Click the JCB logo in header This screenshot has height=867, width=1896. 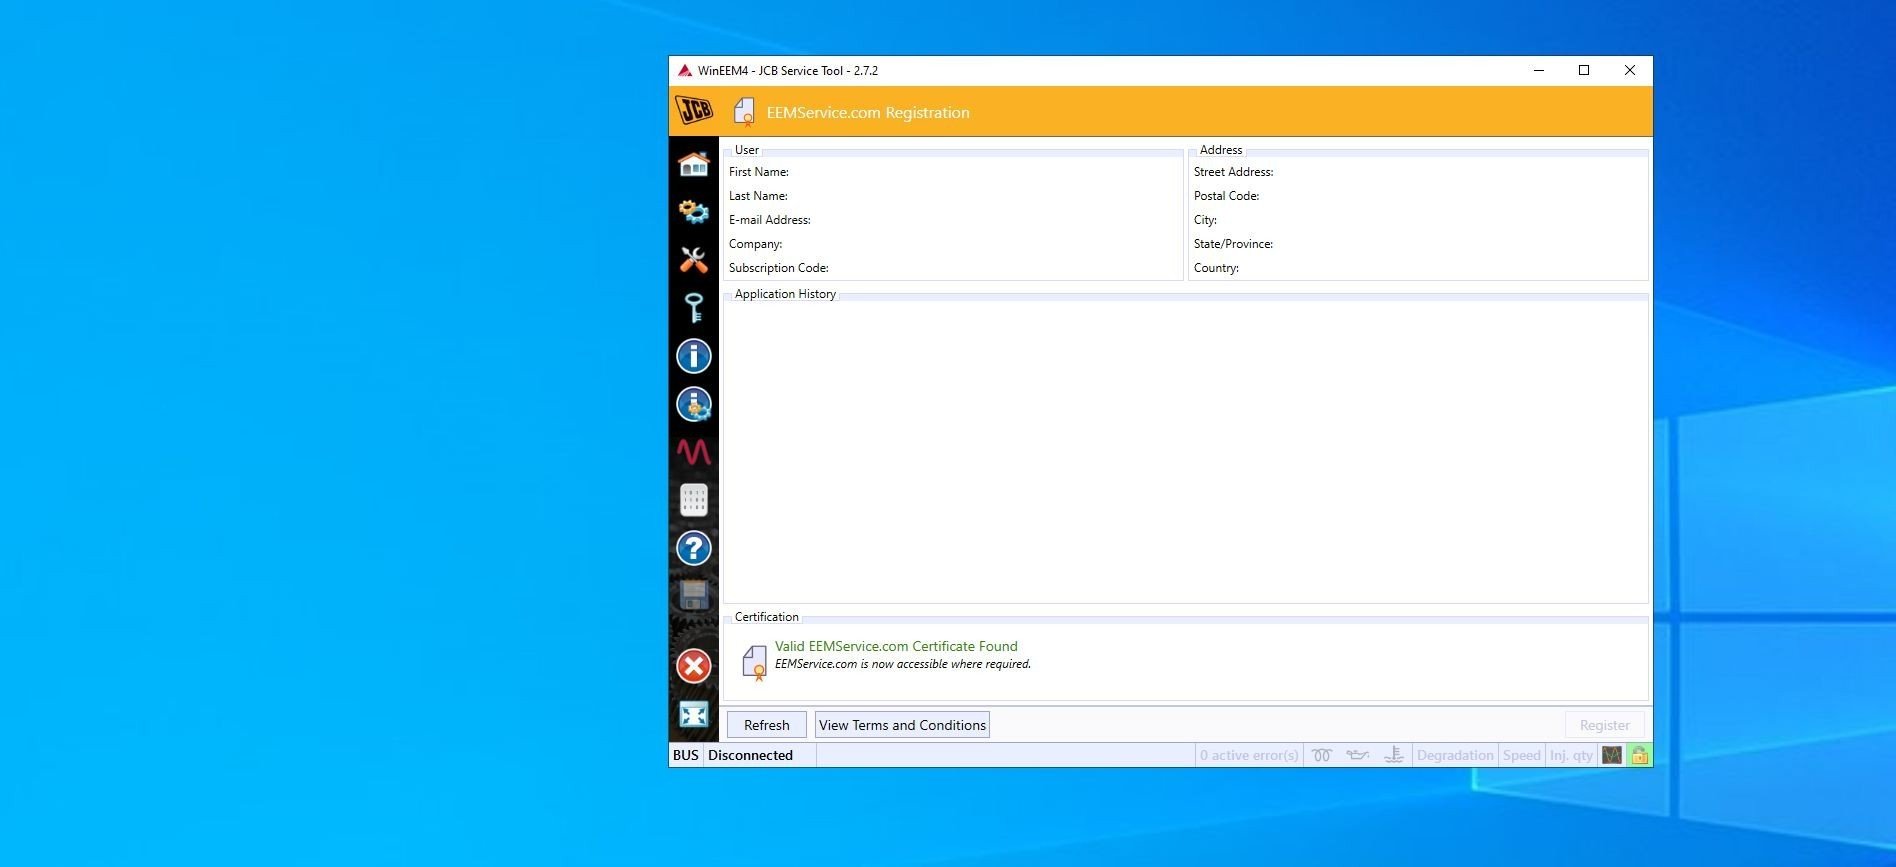click(694, 111)
